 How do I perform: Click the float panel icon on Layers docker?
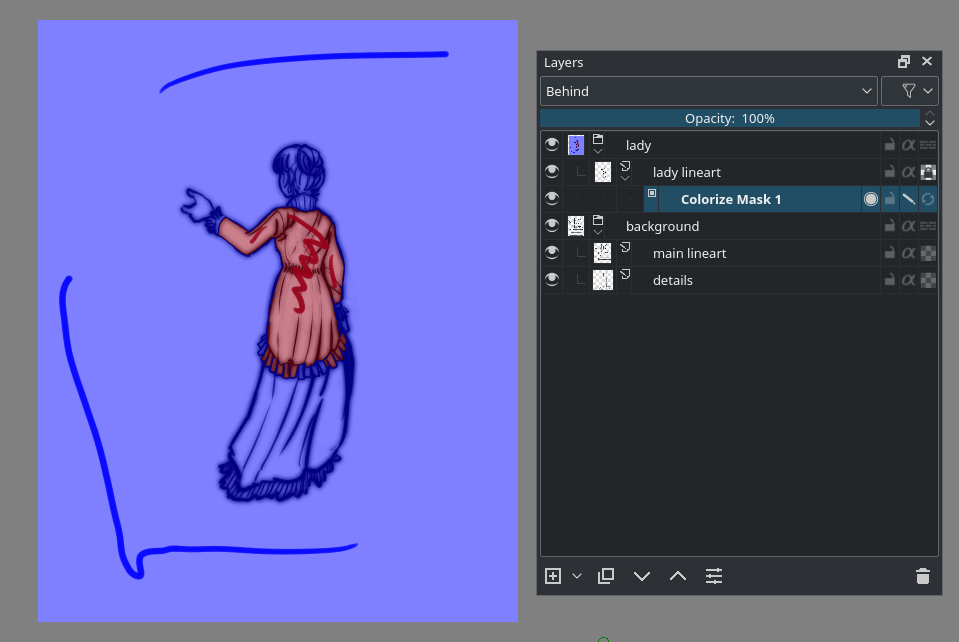pyautogui.click(x=903, y=61)
